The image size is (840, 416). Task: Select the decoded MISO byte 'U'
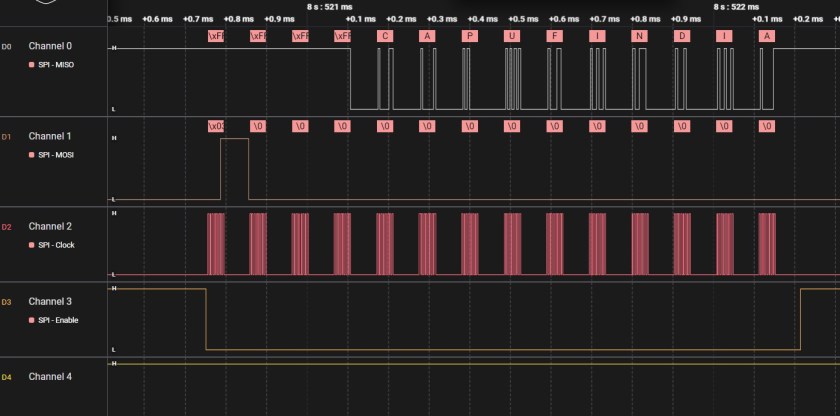(512, 36)
